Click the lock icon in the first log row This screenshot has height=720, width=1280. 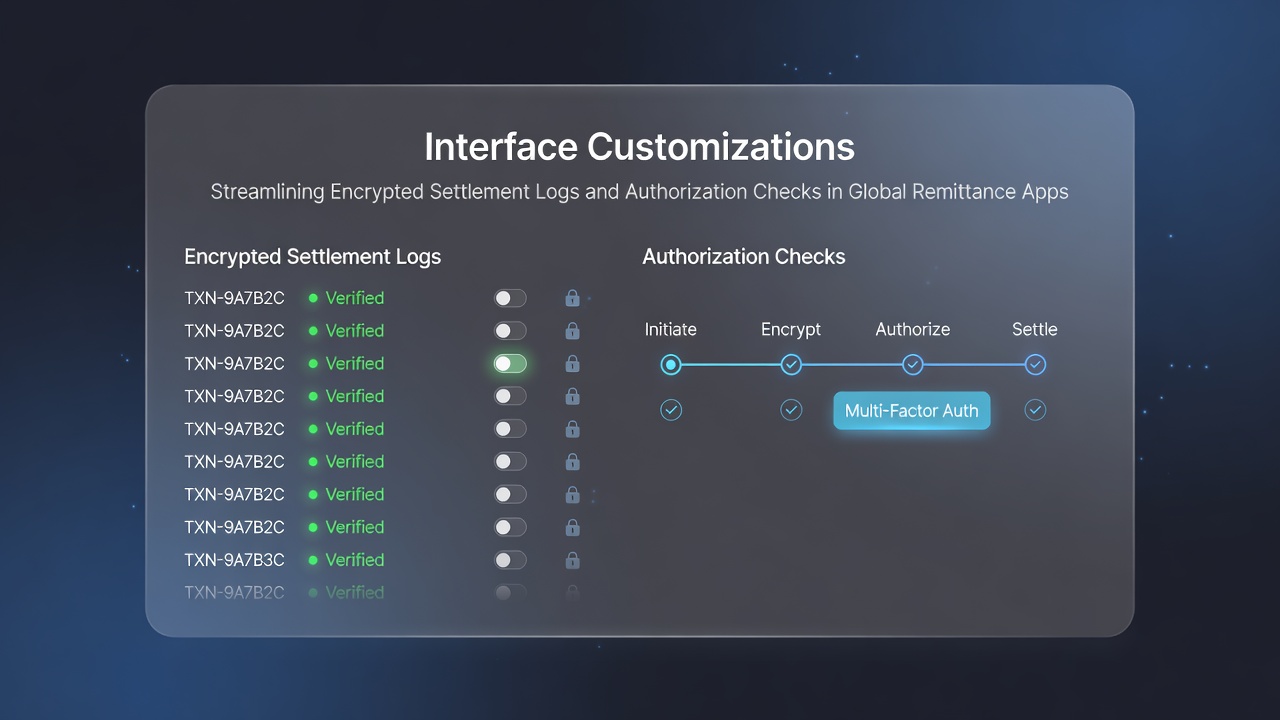(x=572, y=298)
